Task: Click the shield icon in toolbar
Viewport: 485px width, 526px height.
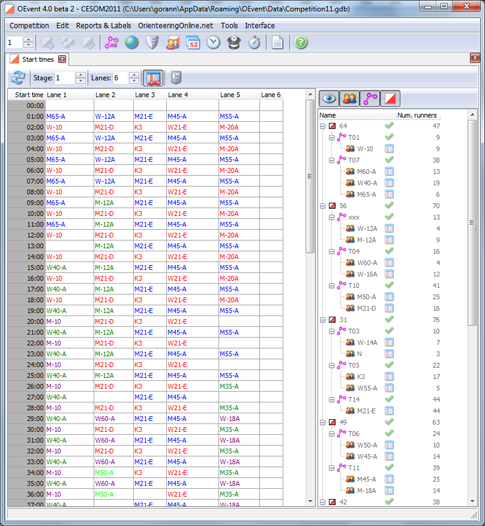Action: tap(152, 43)
